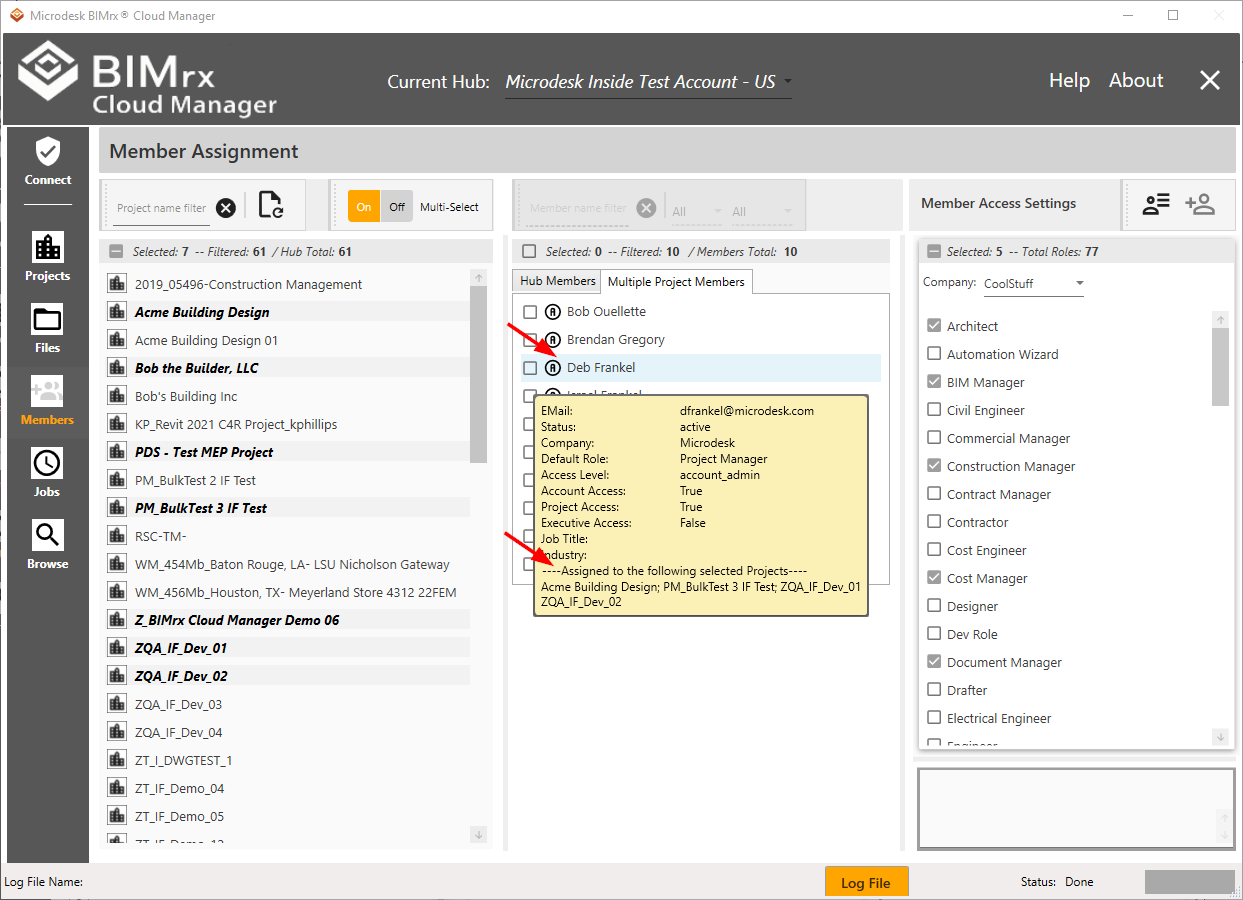
Task: Toggle the select-all projects checkbox
Action: (116, 252)
